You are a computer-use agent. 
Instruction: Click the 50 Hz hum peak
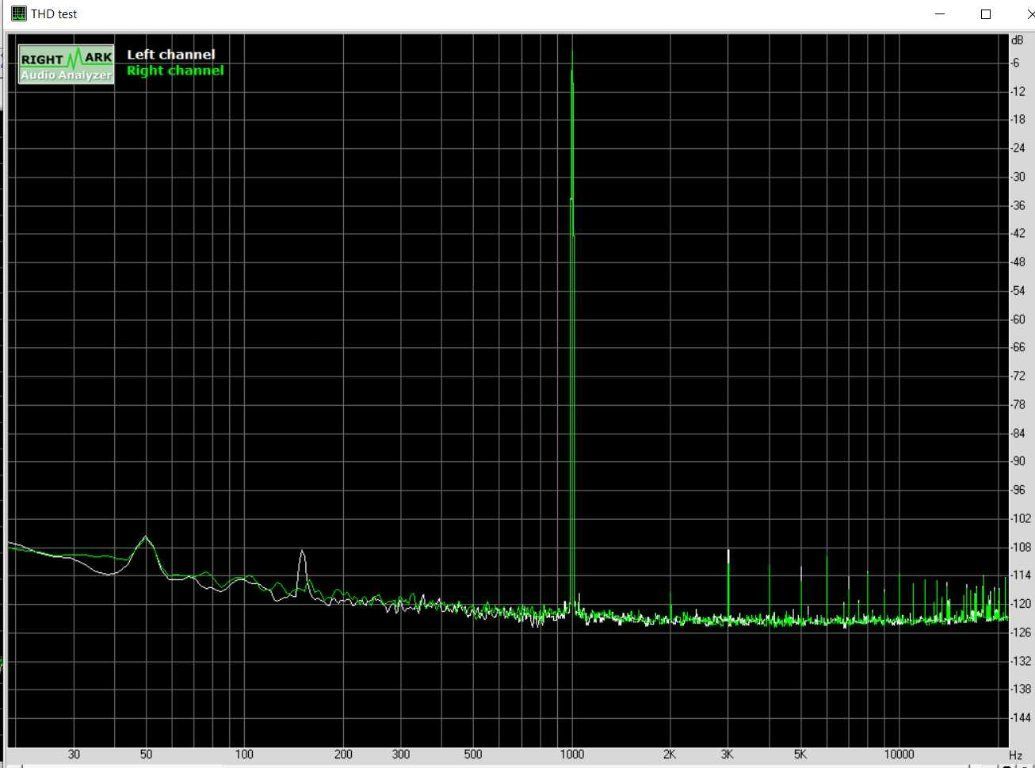(x=146, y=538)
